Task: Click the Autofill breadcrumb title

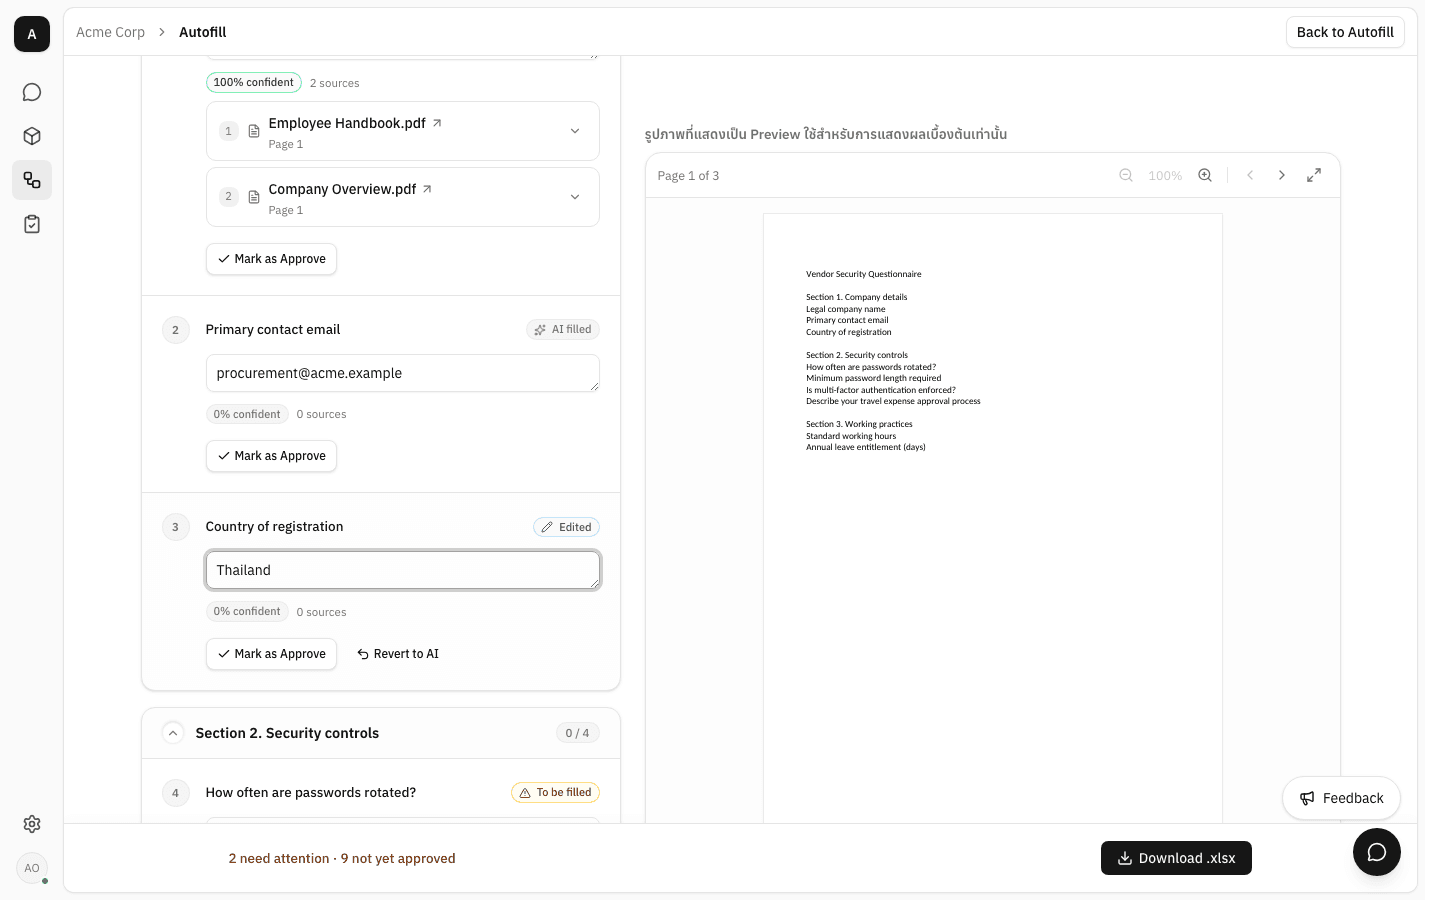Action: 203,32
